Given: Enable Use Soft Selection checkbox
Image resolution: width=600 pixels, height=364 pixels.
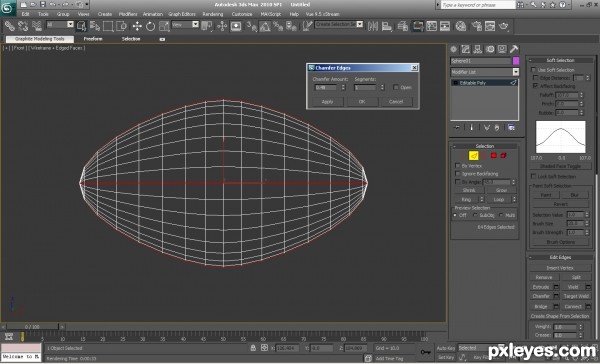Looking at the screenshot, I should (533, 70).
